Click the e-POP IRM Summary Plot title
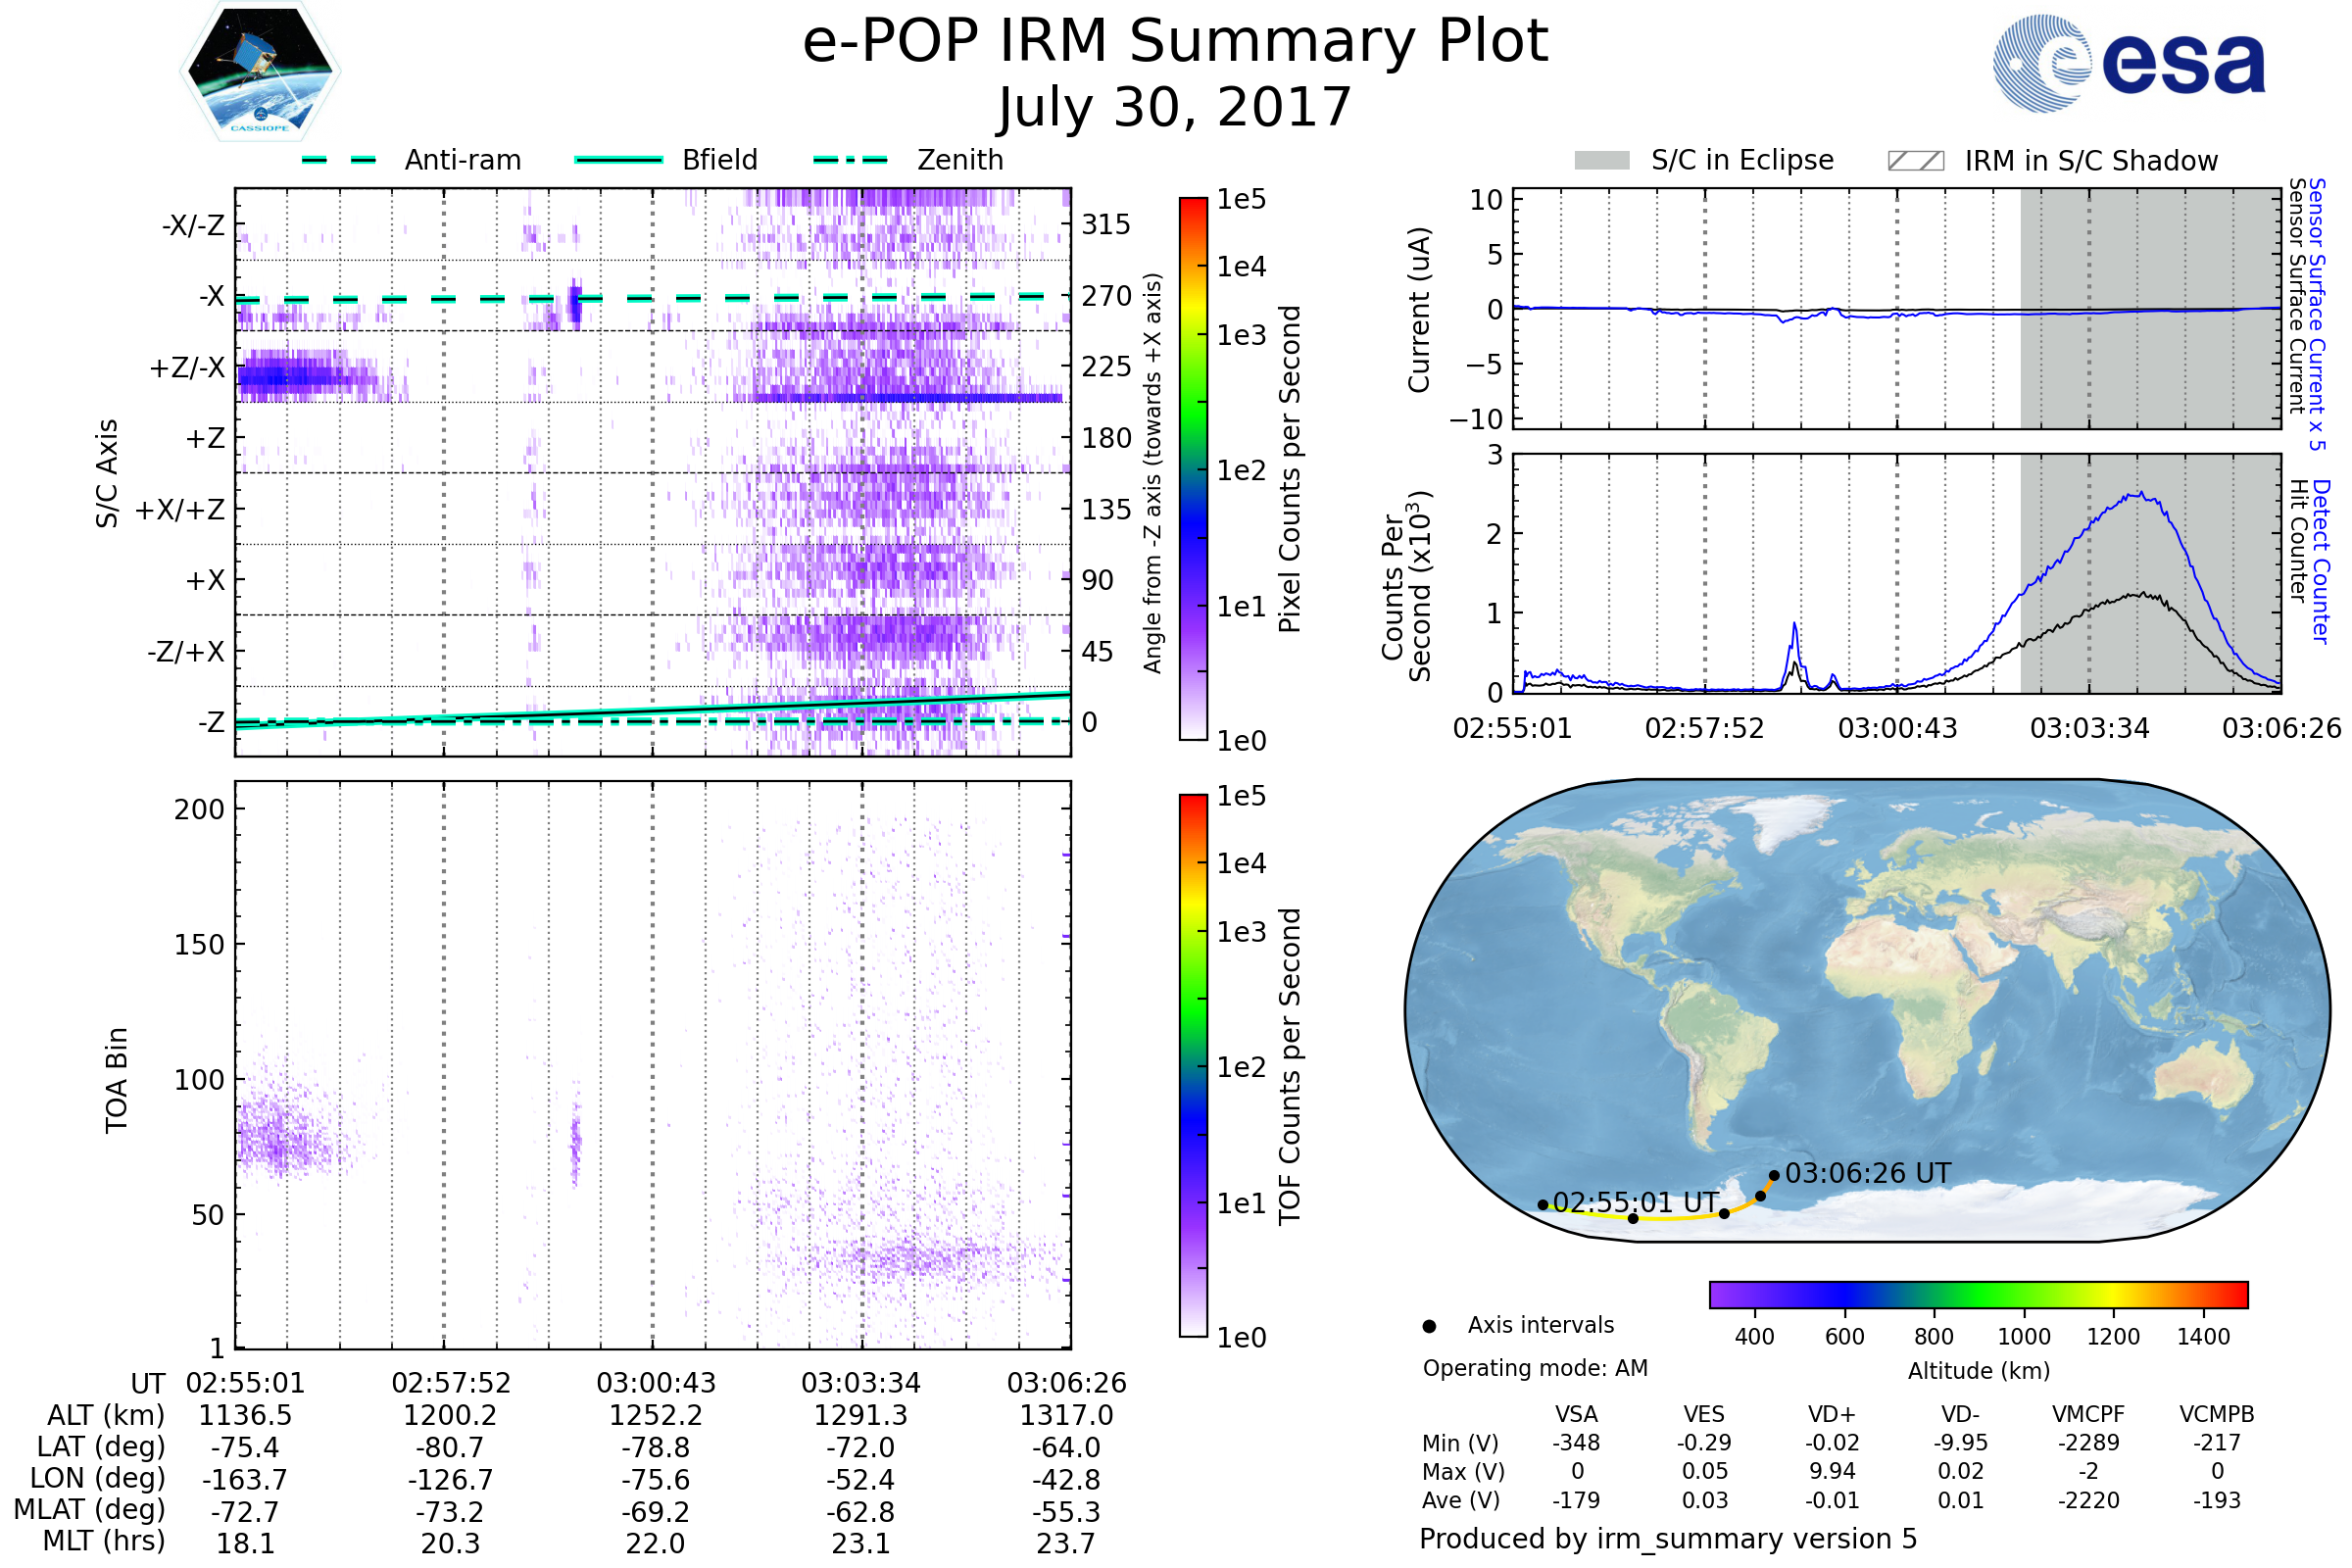This screenshot has height=1568, width=2352. pos(1175,42)
